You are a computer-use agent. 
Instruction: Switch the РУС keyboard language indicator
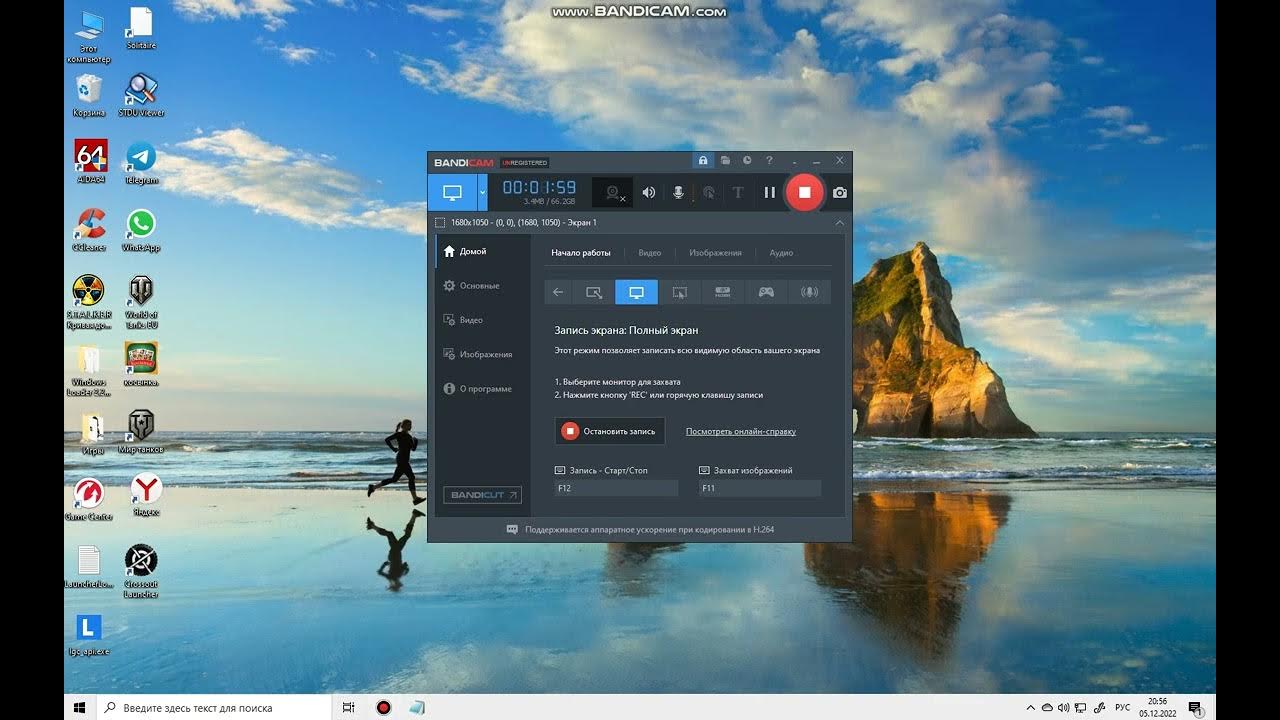tap(1122, 707)
